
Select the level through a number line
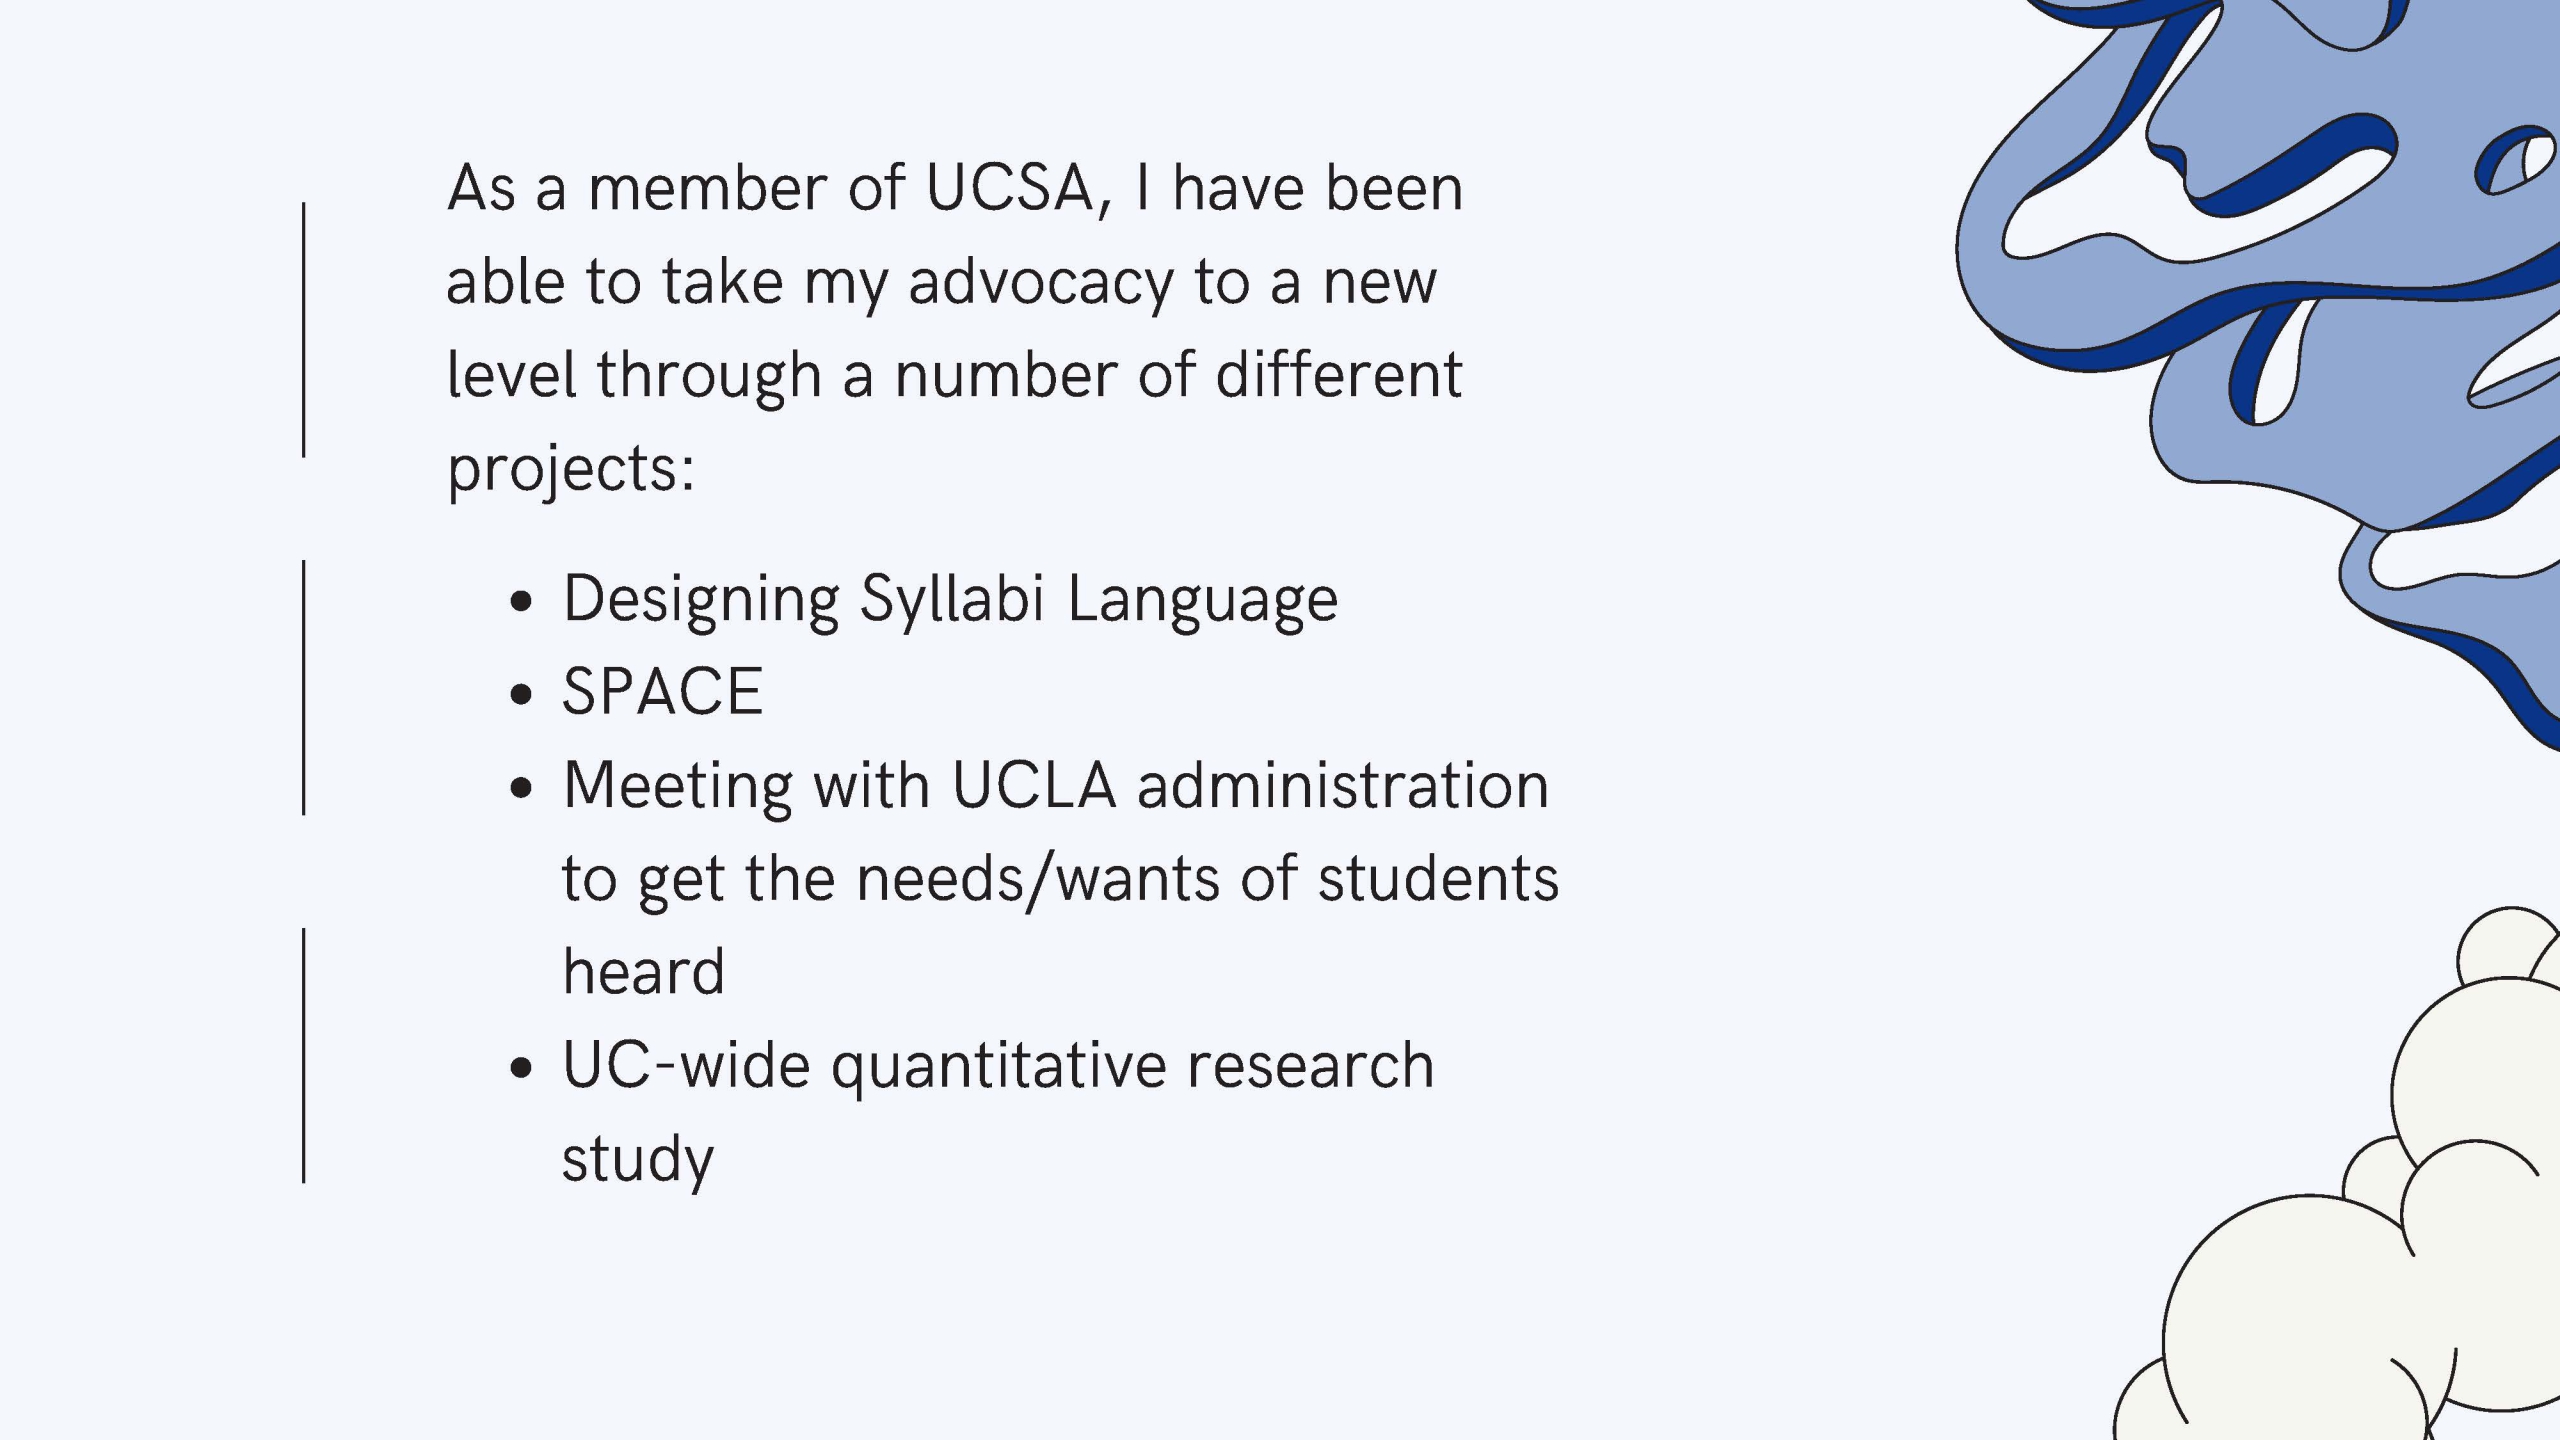[954, 376]
